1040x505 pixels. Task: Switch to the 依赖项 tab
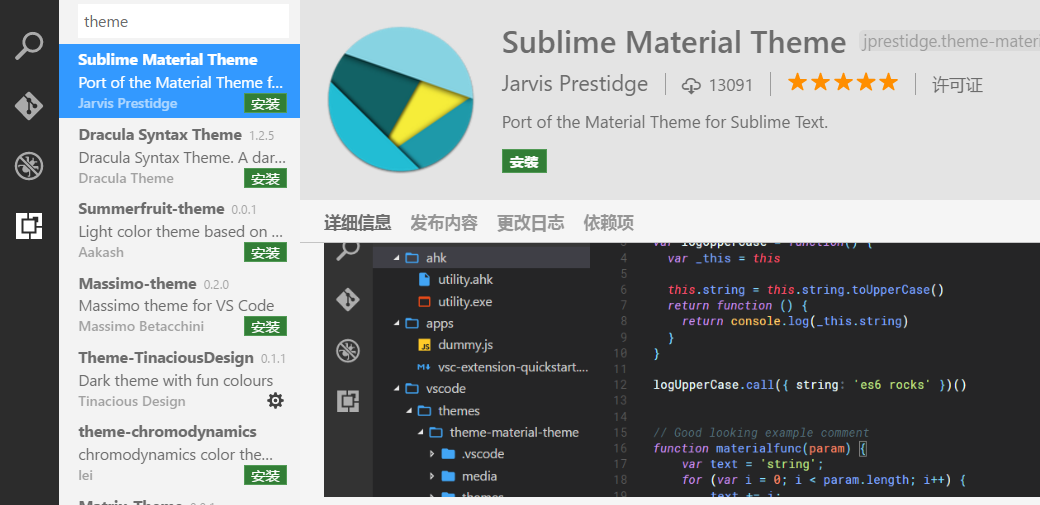pyautogui.click(x=608, y=222)
